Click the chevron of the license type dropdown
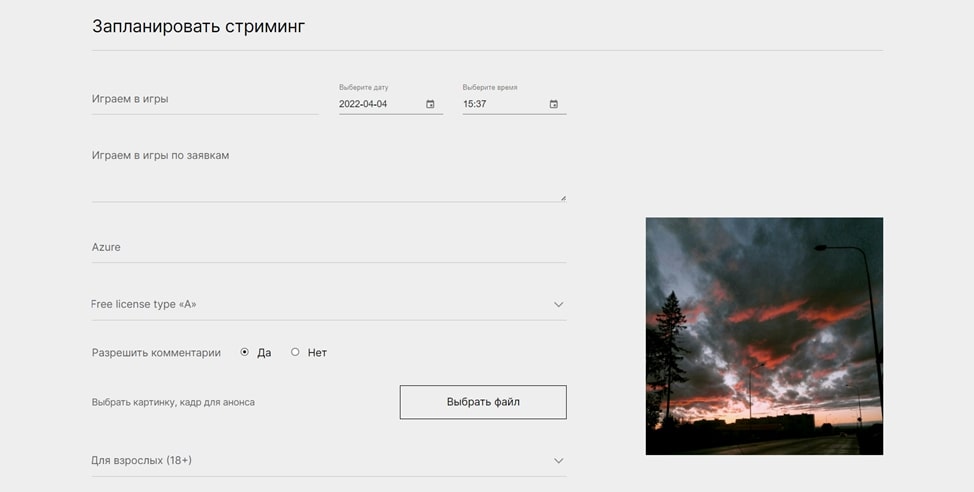The image size is (974, 492). click(x=558, y=304)
